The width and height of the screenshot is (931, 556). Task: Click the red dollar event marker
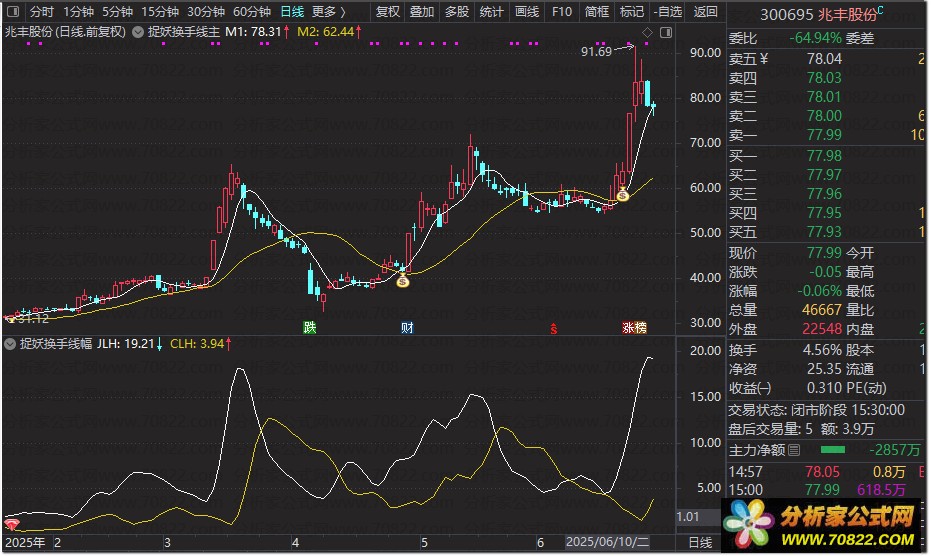pos(553,328)
